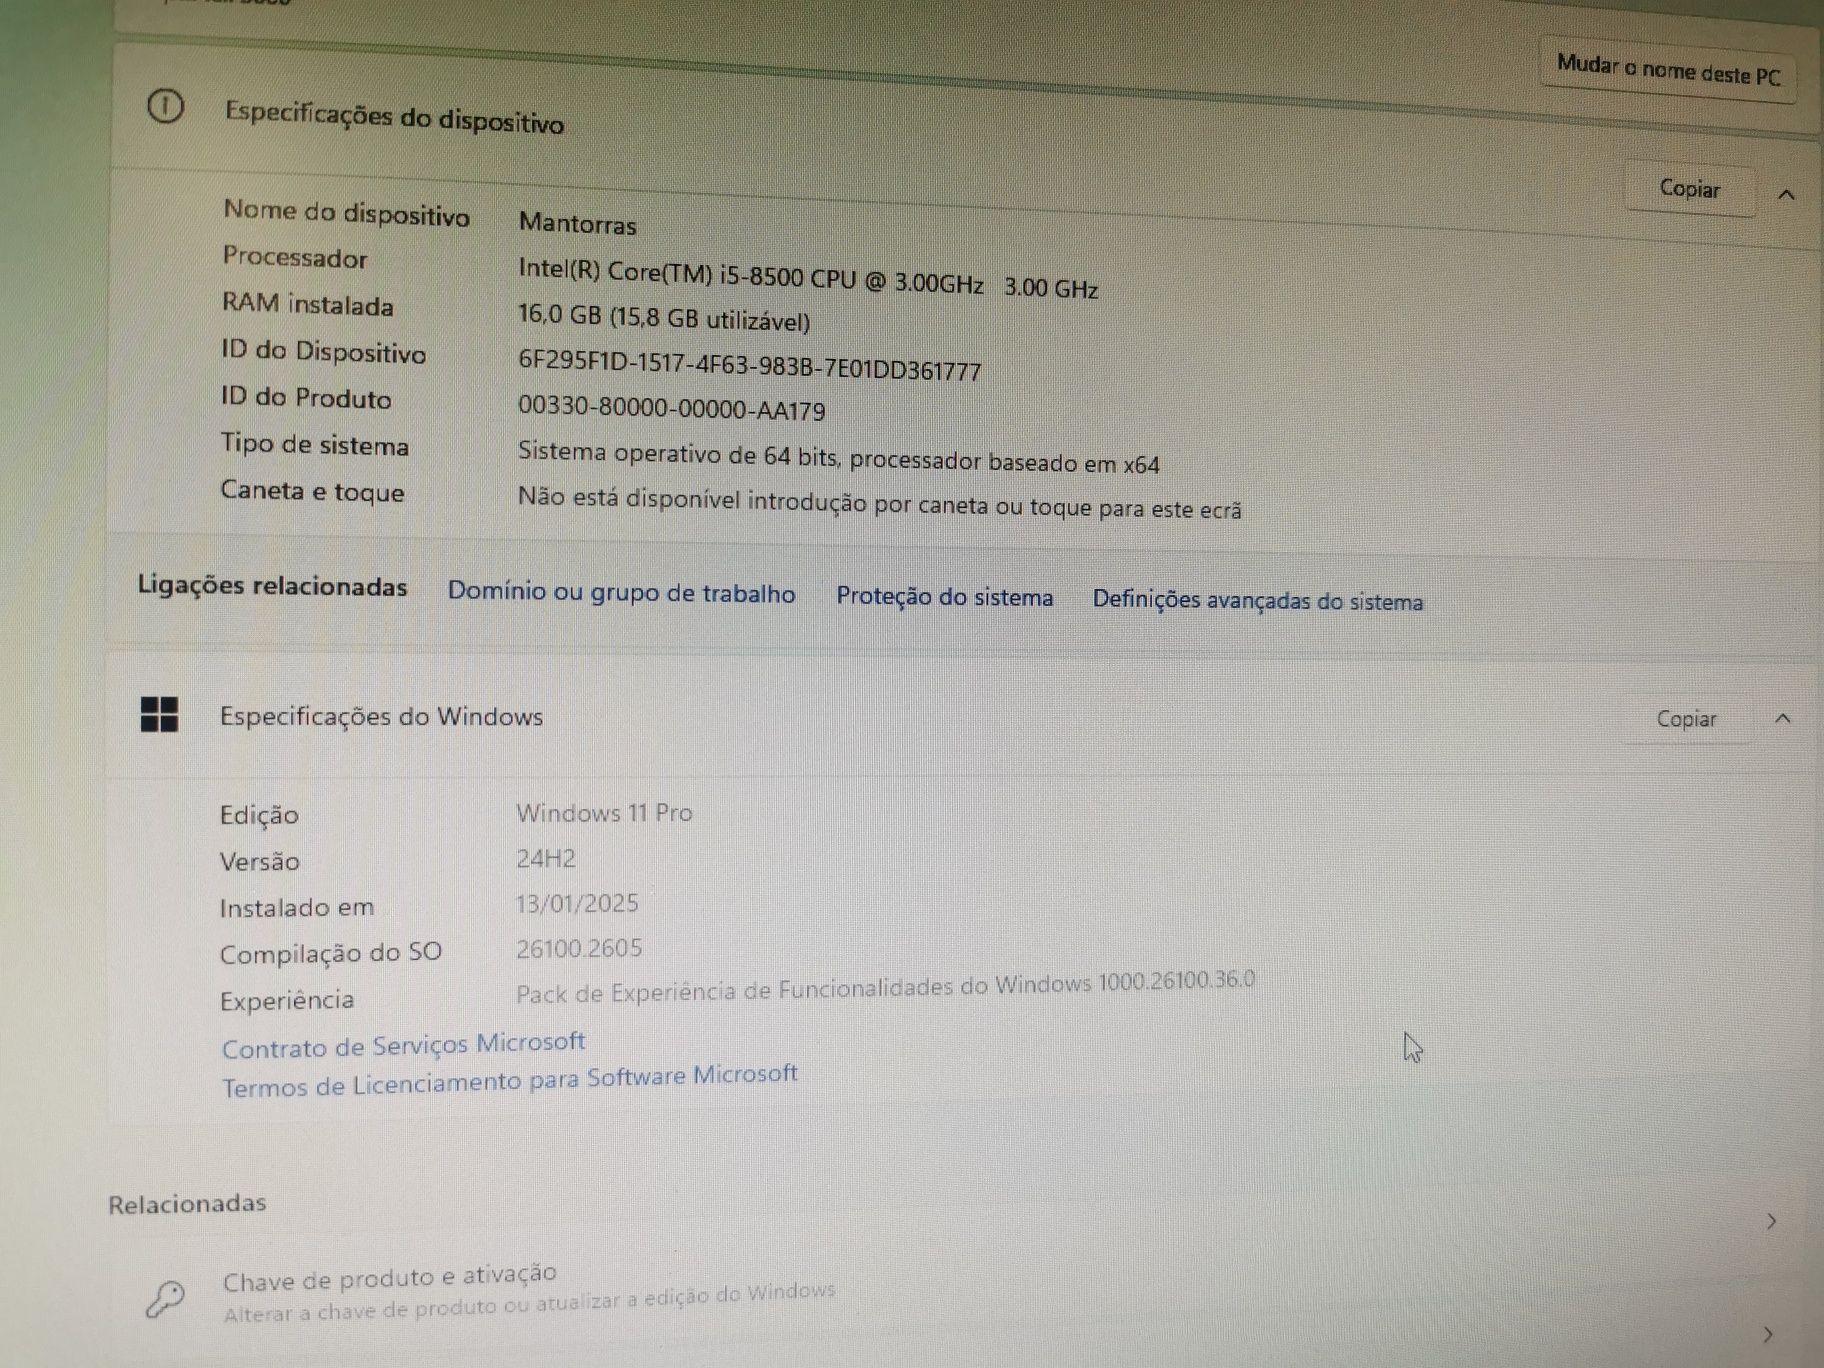Click the Especificações do dispositivo heading

click(x=394, y=117)
